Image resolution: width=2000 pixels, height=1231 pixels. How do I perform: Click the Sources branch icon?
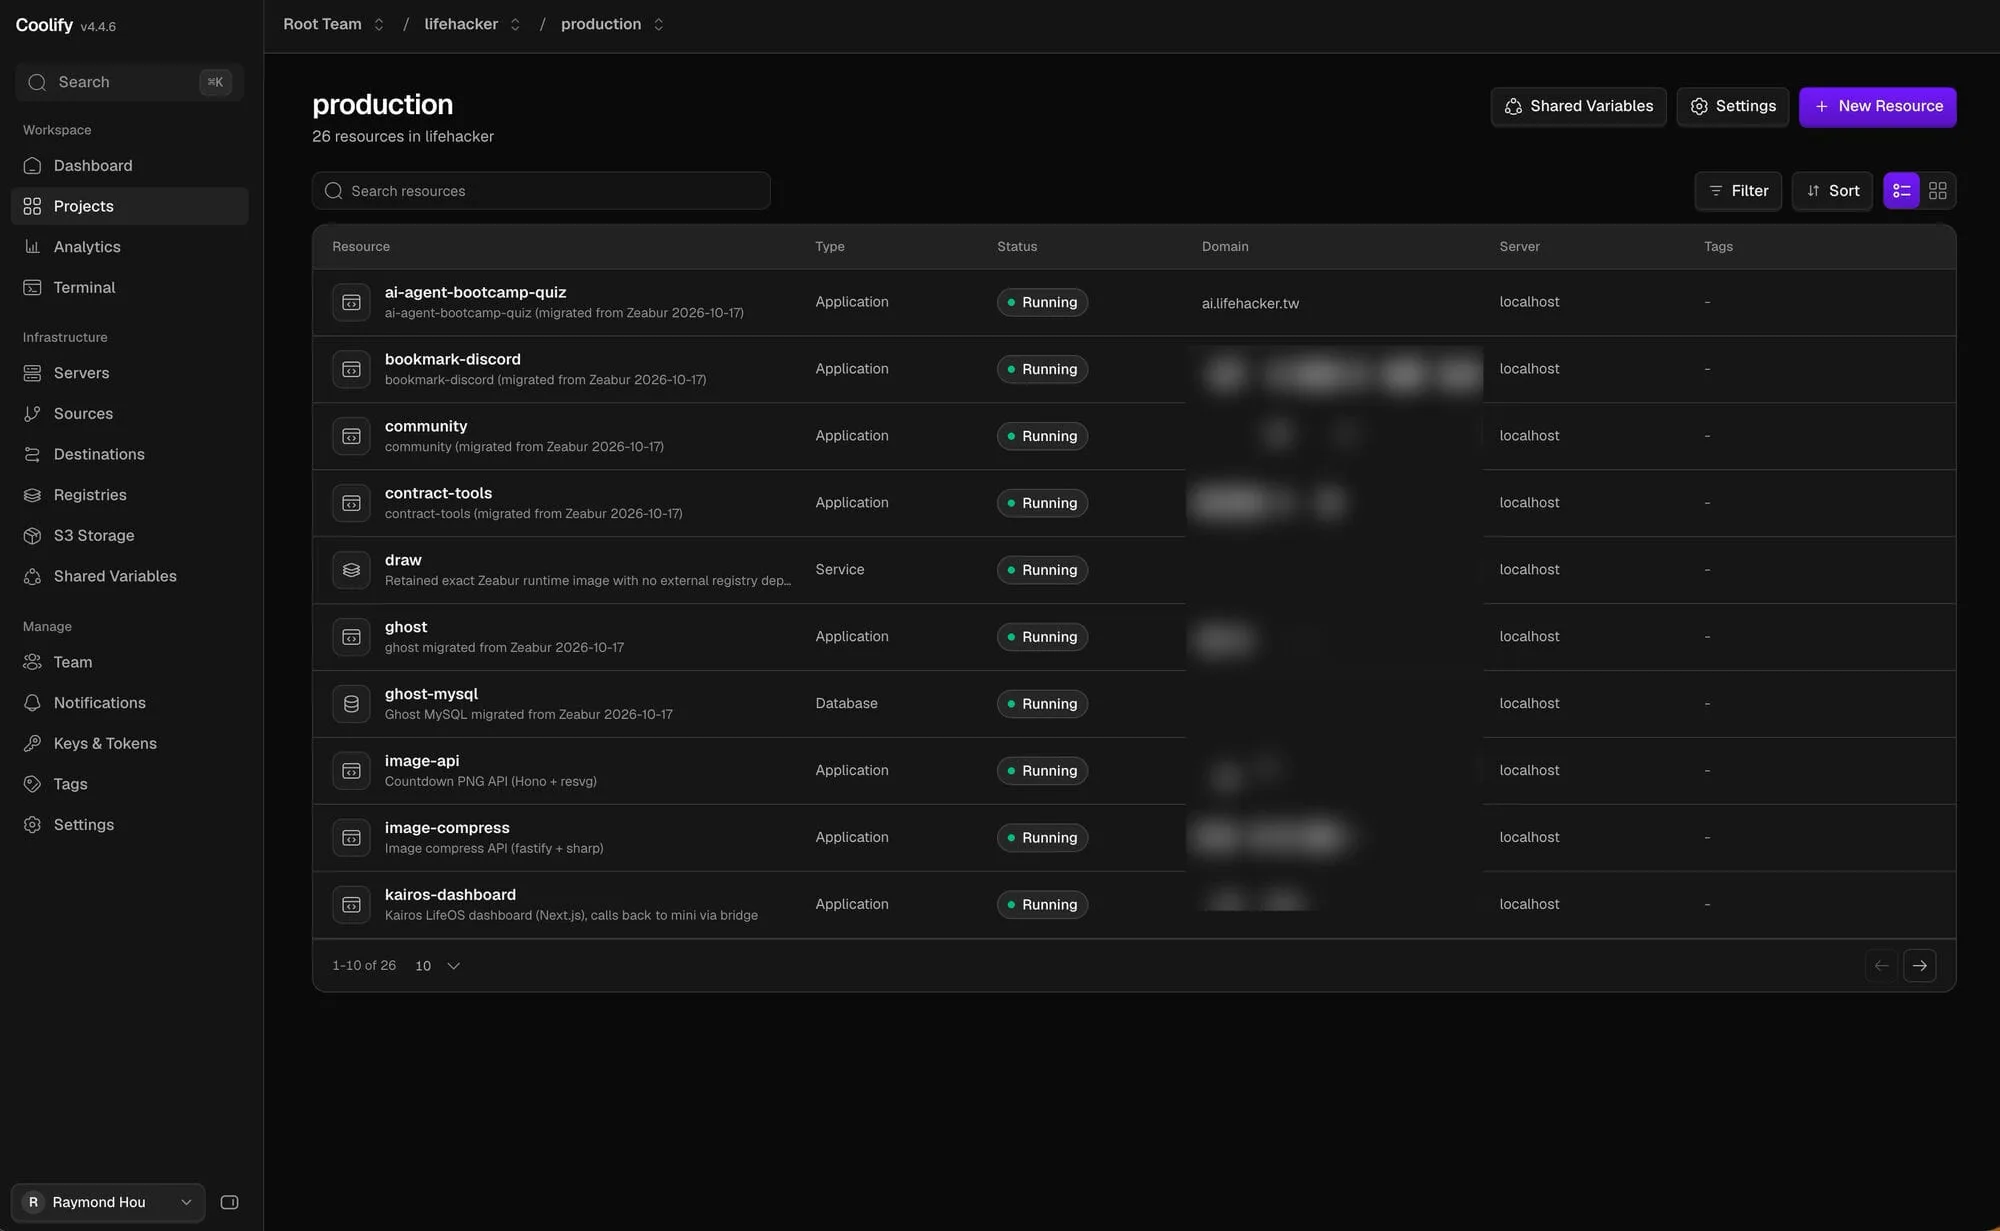(32, 413)
